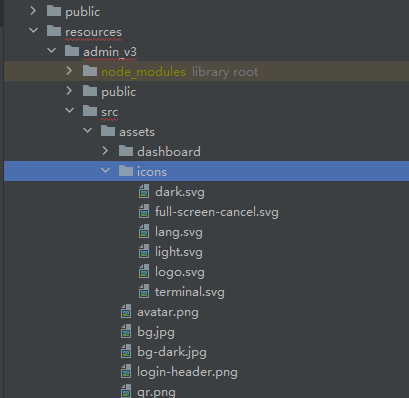Select login-header.png file

point(187,372)
